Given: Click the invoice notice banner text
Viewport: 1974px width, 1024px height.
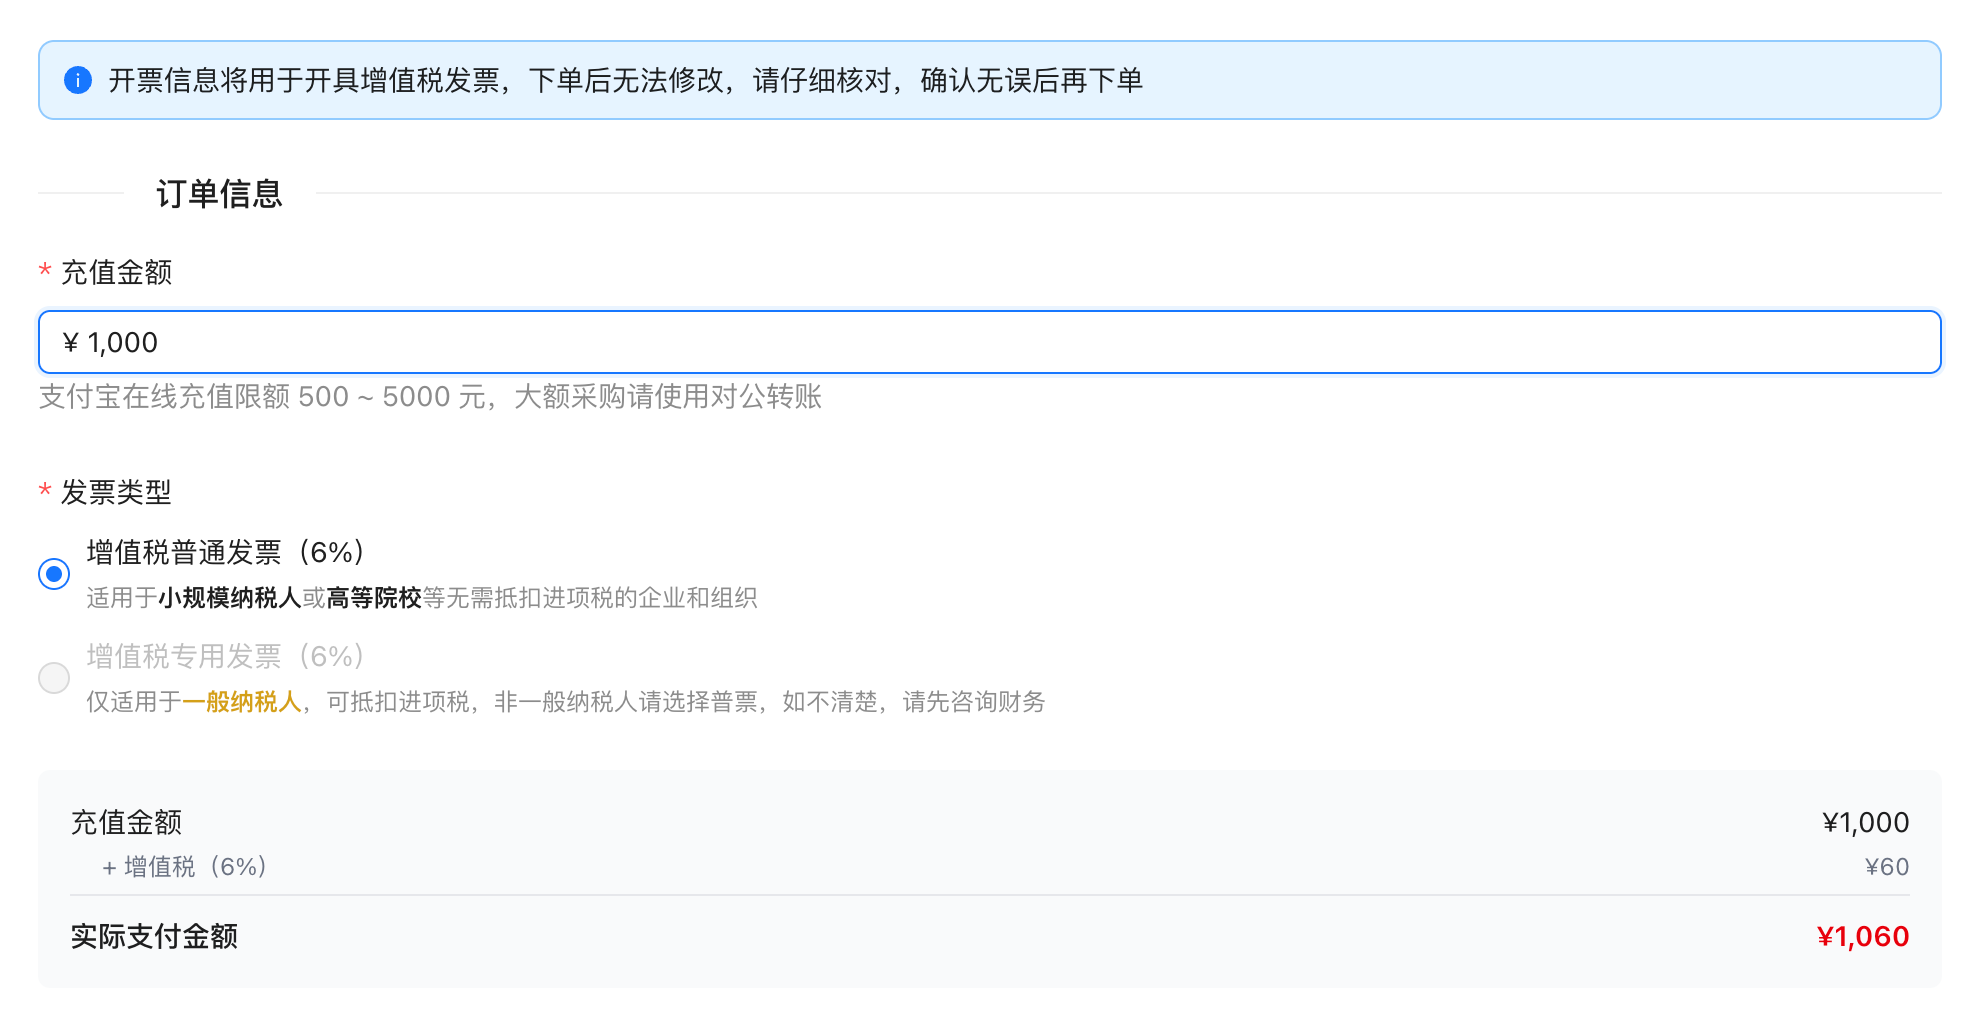Looking at the screenshot, I should click(625, 80).
